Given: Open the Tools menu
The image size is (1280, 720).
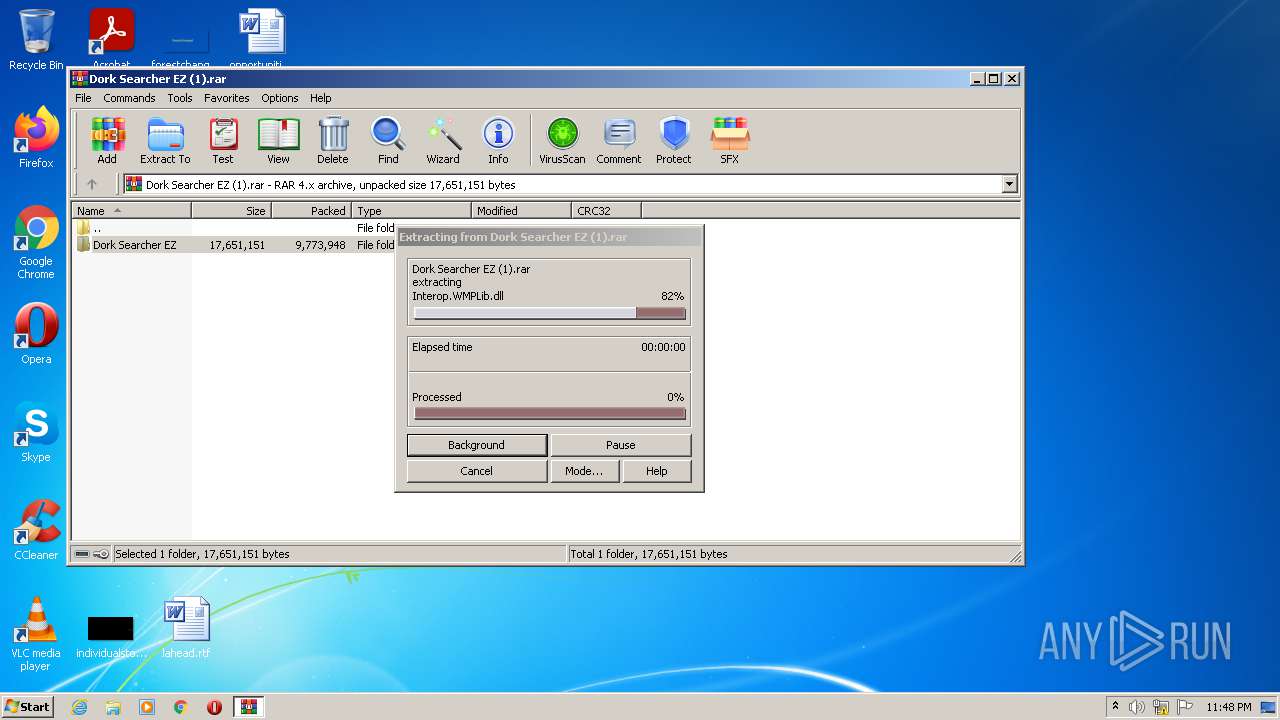Looking at the screenshot, I should tap(180, 98).
